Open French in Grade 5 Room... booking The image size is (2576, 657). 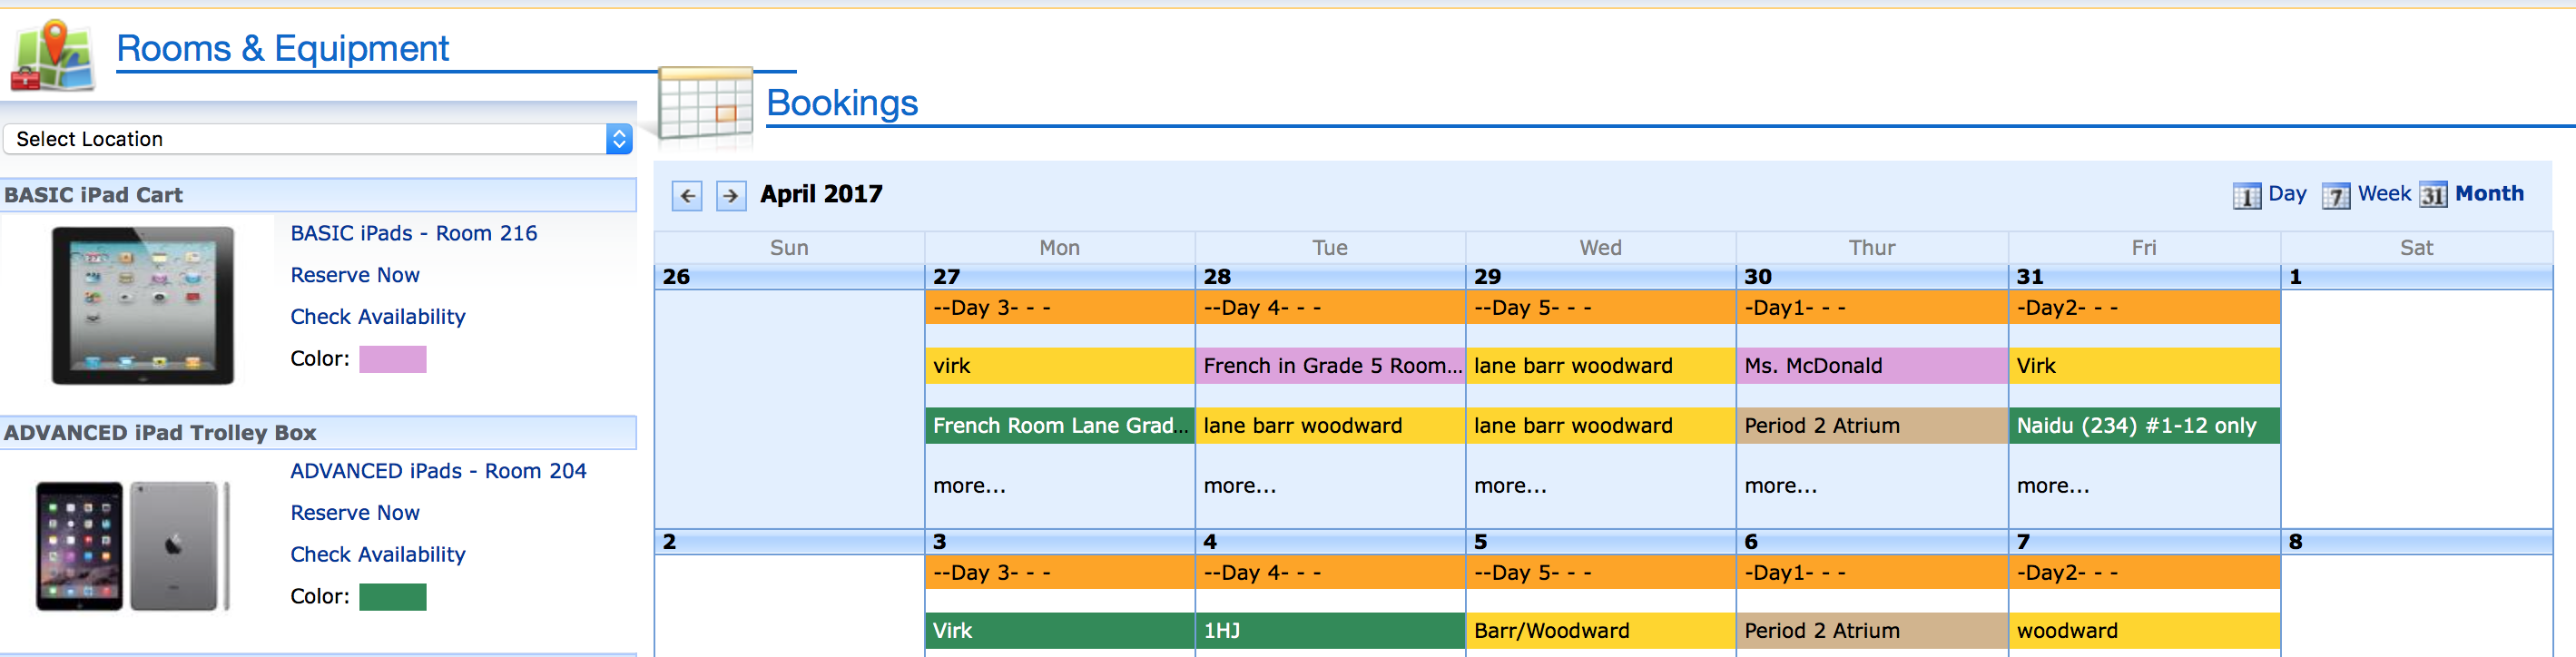coord(1331,366)
